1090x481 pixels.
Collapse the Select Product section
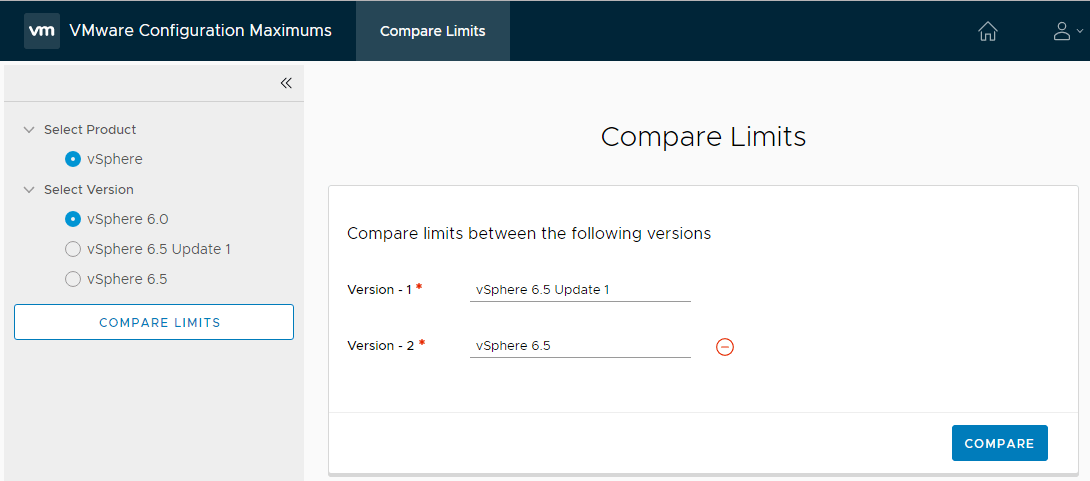click(x=29, y=130)
